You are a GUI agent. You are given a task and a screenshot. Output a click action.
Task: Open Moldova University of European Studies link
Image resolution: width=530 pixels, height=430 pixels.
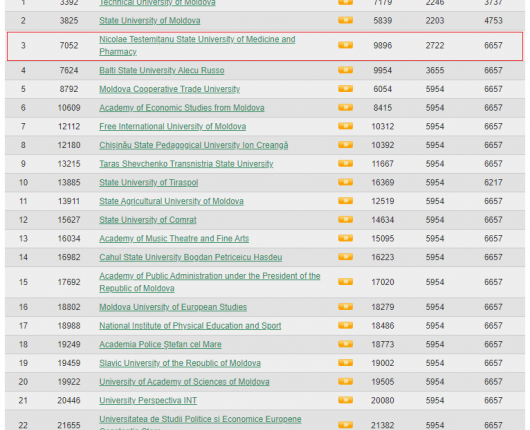[x=173, y=307]
